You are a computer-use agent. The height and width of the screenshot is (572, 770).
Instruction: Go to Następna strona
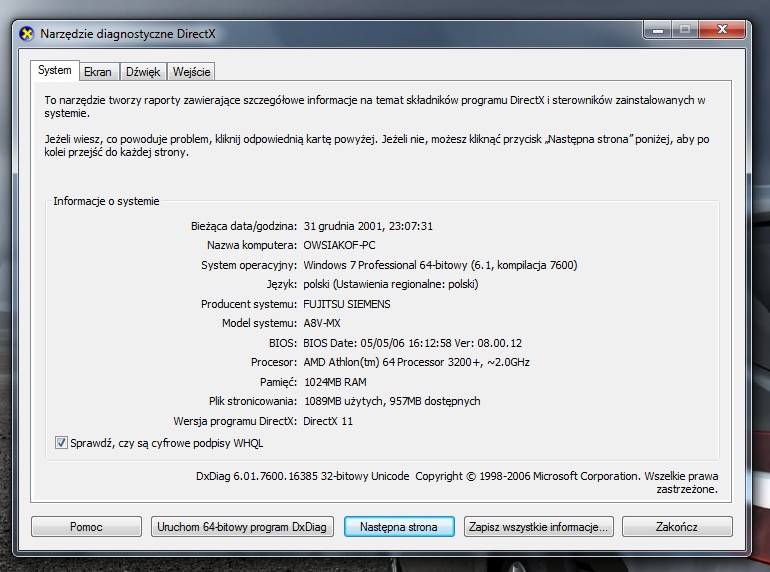pyautogui.click(x=399, y=527)
